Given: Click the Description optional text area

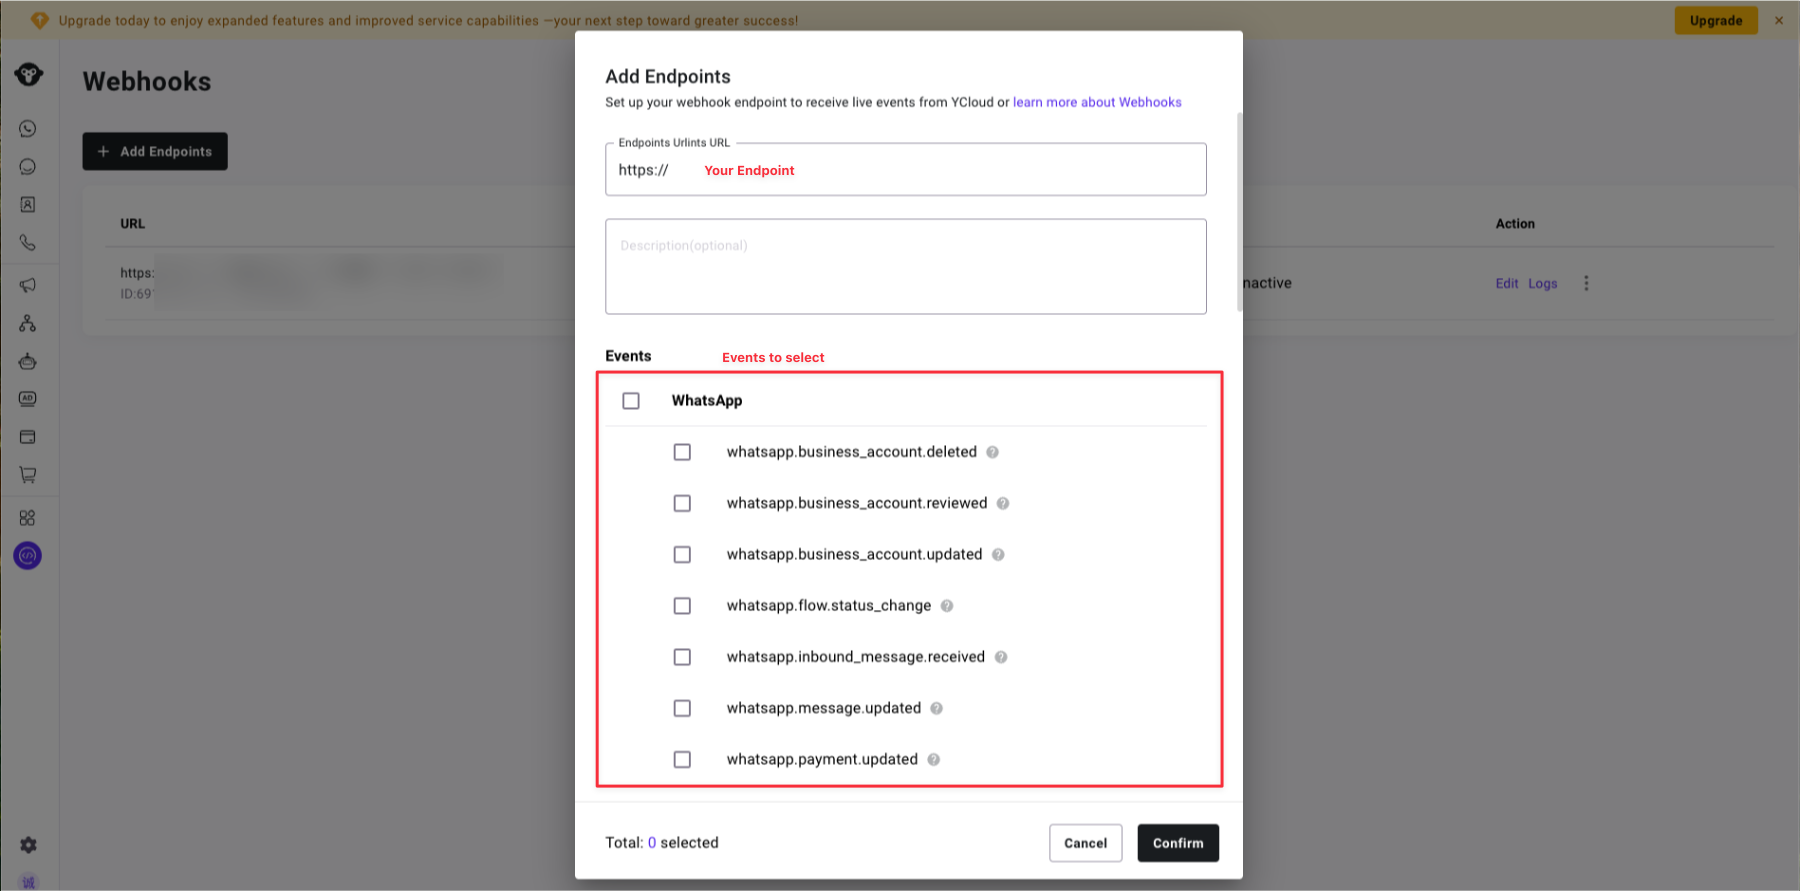Looking at the screenshot, I should (x=905, y=267).
